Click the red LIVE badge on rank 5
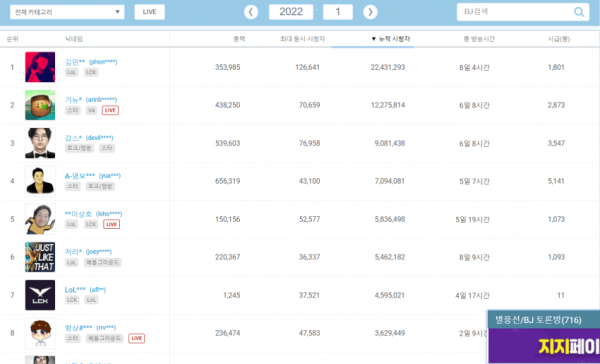 pos(111,224)
